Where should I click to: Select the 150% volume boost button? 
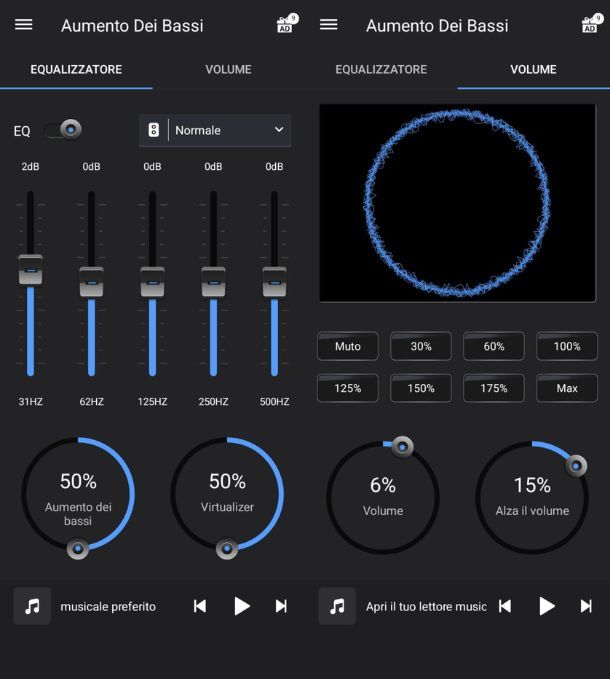[x=421, y=388]
